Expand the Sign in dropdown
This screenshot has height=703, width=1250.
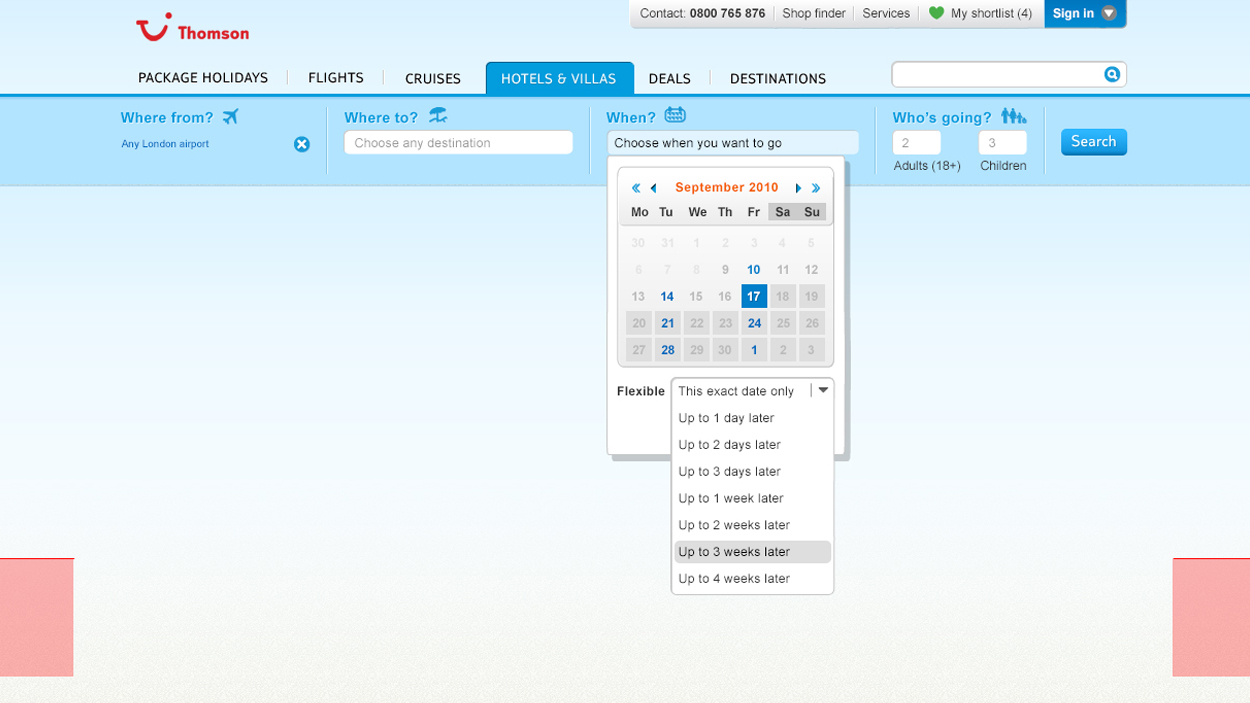(1108, 13)
